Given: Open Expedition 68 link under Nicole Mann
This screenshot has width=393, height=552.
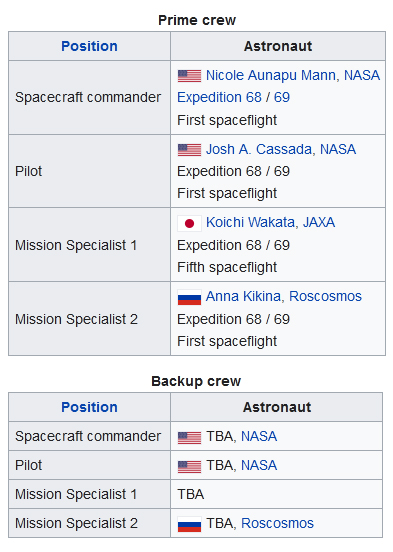Looking at the screenshot, I should (219, 98).
